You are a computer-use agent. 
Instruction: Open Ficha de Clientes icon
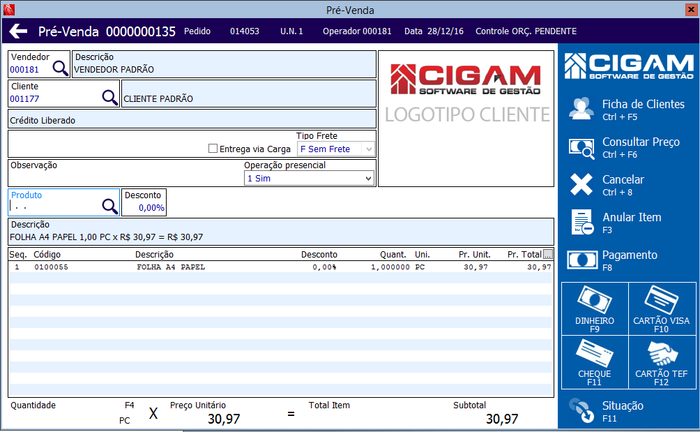pos(581,109)
